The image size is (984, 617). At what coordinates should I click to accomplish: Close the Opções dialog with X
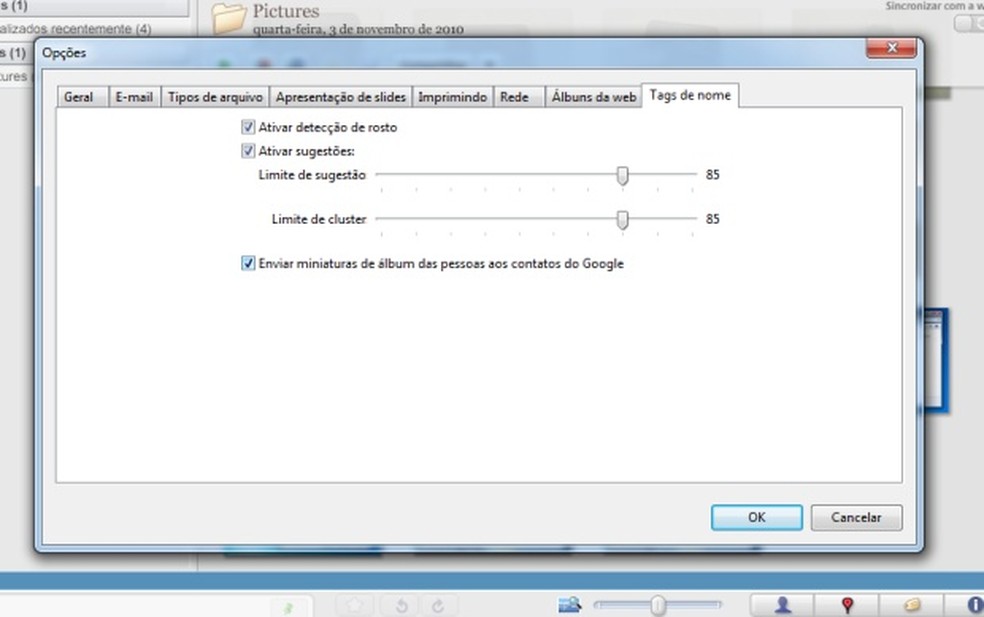891,48
